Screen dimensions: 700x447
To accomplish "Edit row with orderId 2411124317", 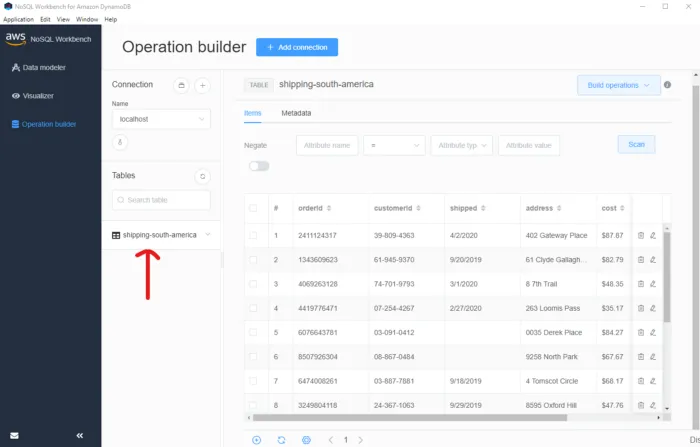I will point(653,235).
